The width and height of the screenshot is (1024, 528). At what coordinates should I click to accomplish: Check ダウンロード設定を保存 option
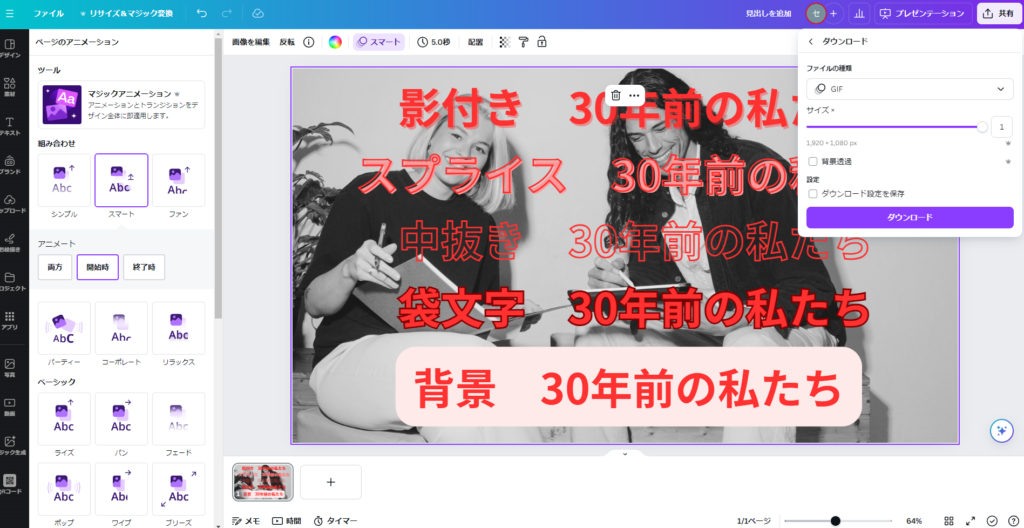tap(813, 193)
